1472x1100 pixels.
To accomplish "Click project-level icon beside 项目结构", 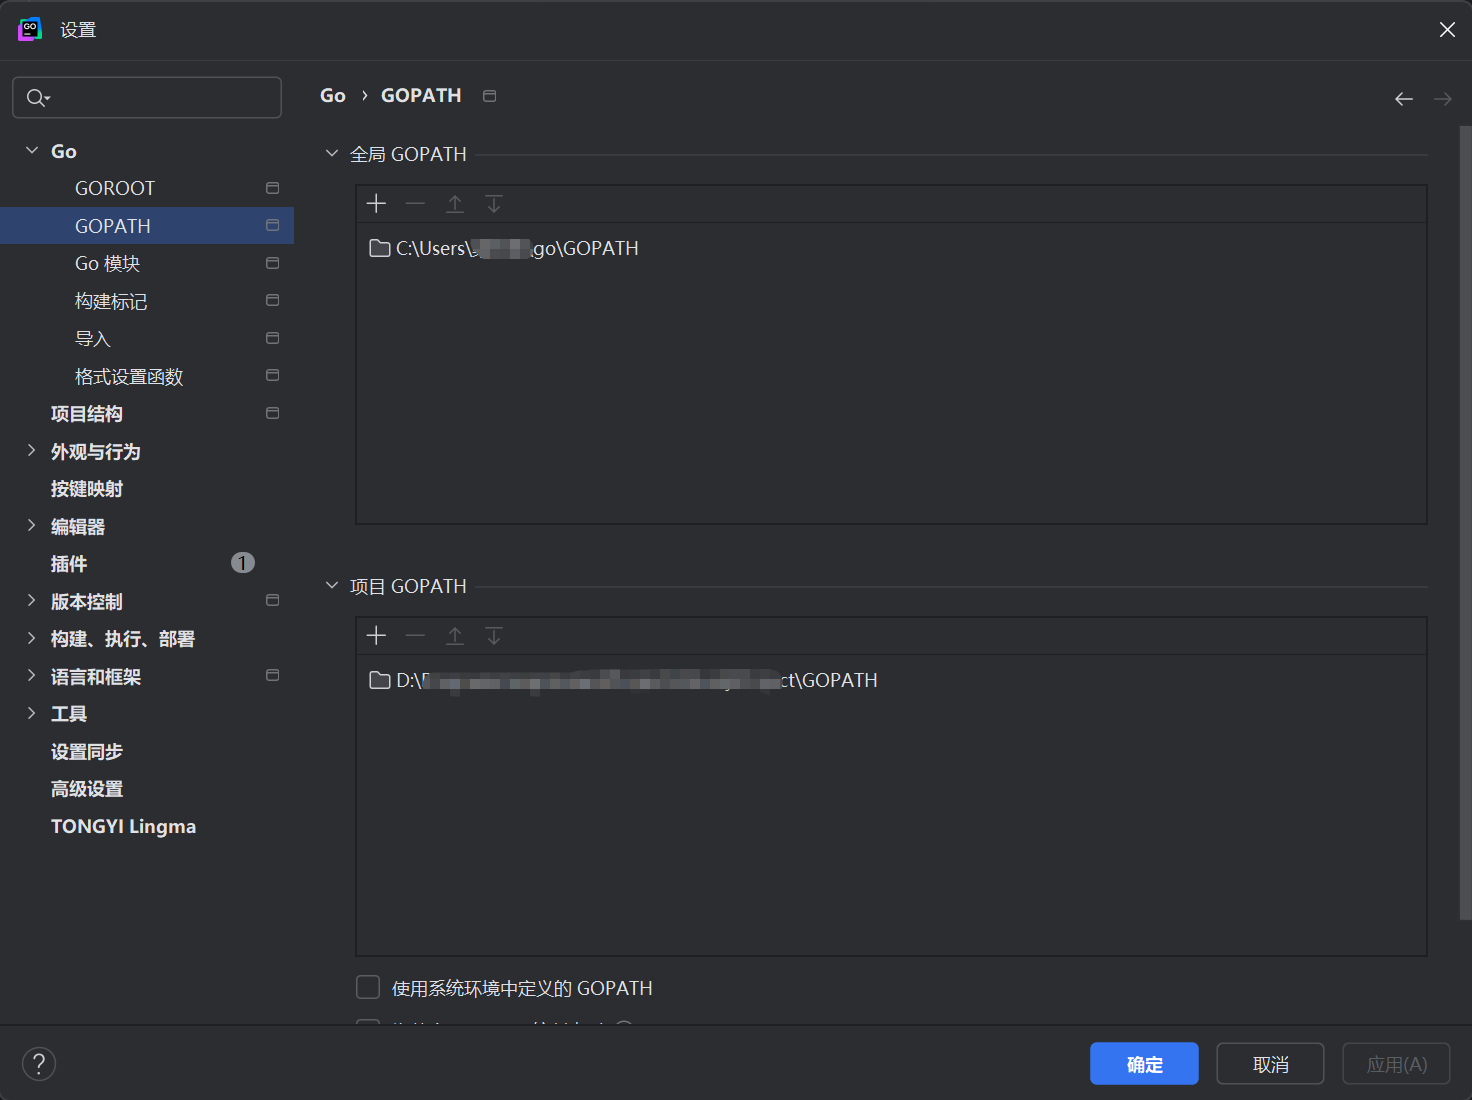I will [272, 413].
